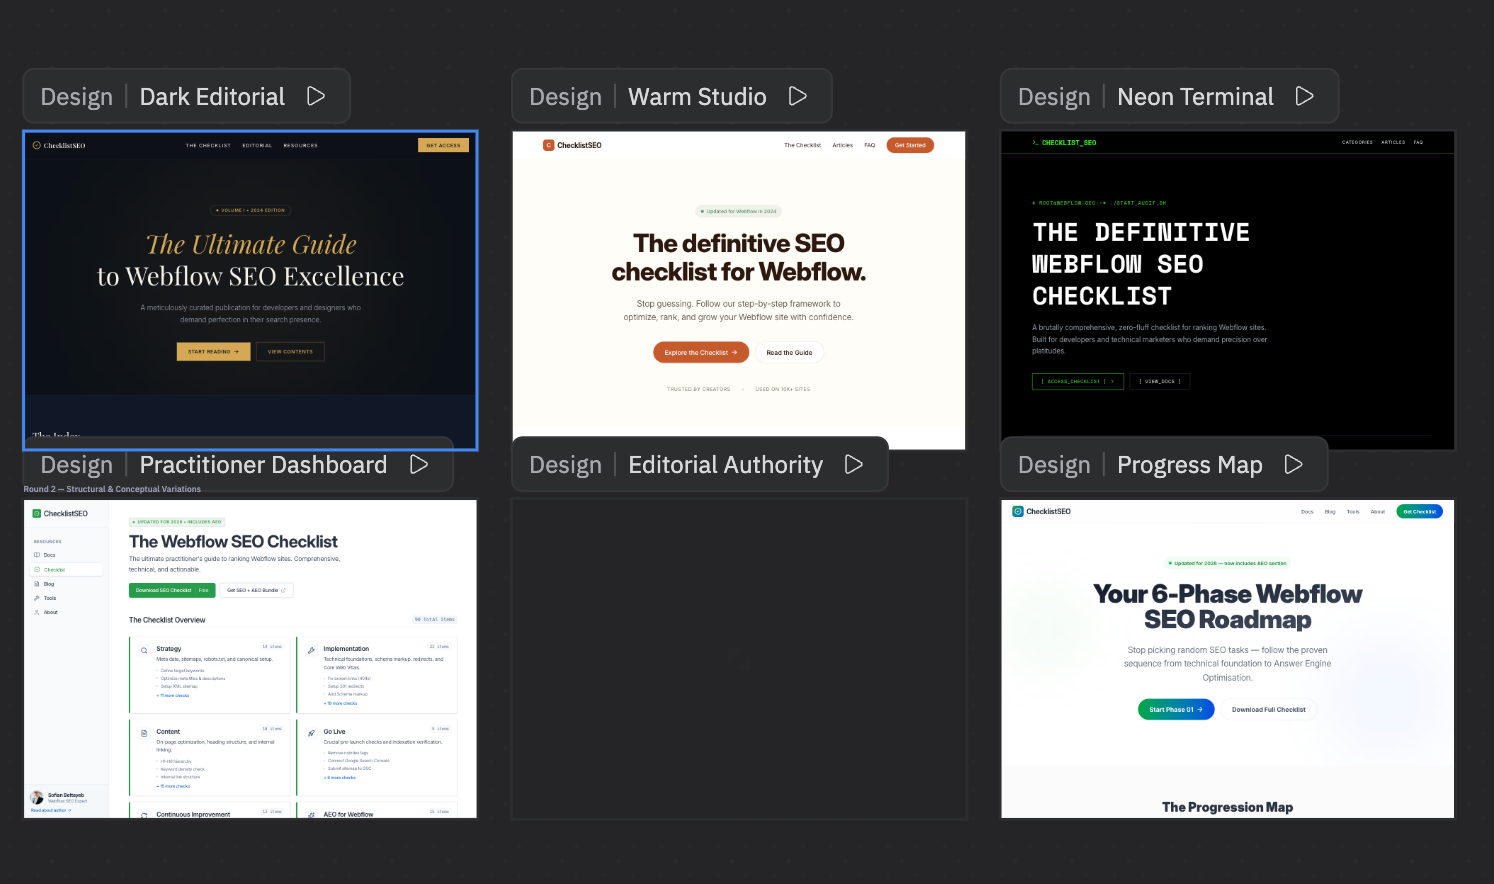Select the Practitioner Dashboard frame label
The height and width of the screenshot is (884, 1494).
pos(263,465)
